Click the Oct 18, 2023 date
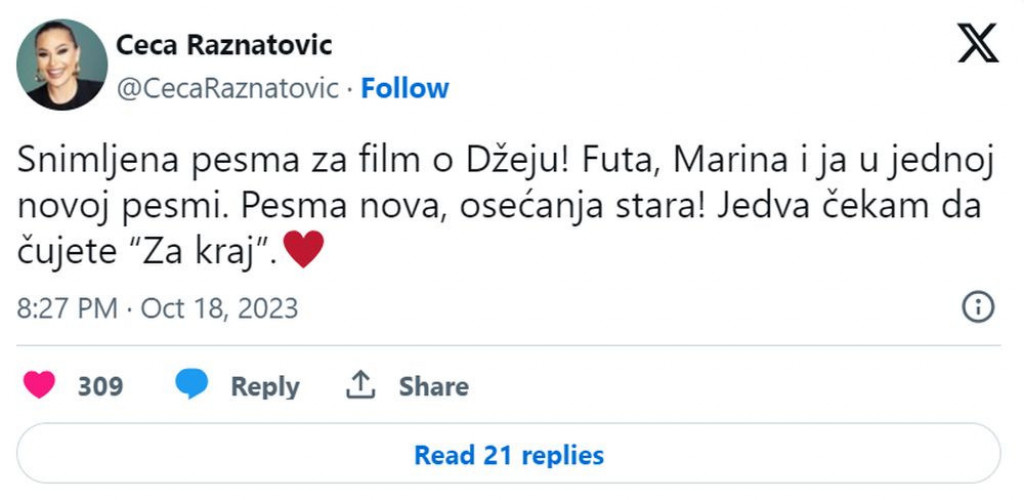The image size is (1024, 500). pyautogui.click(x=219, y=308)
